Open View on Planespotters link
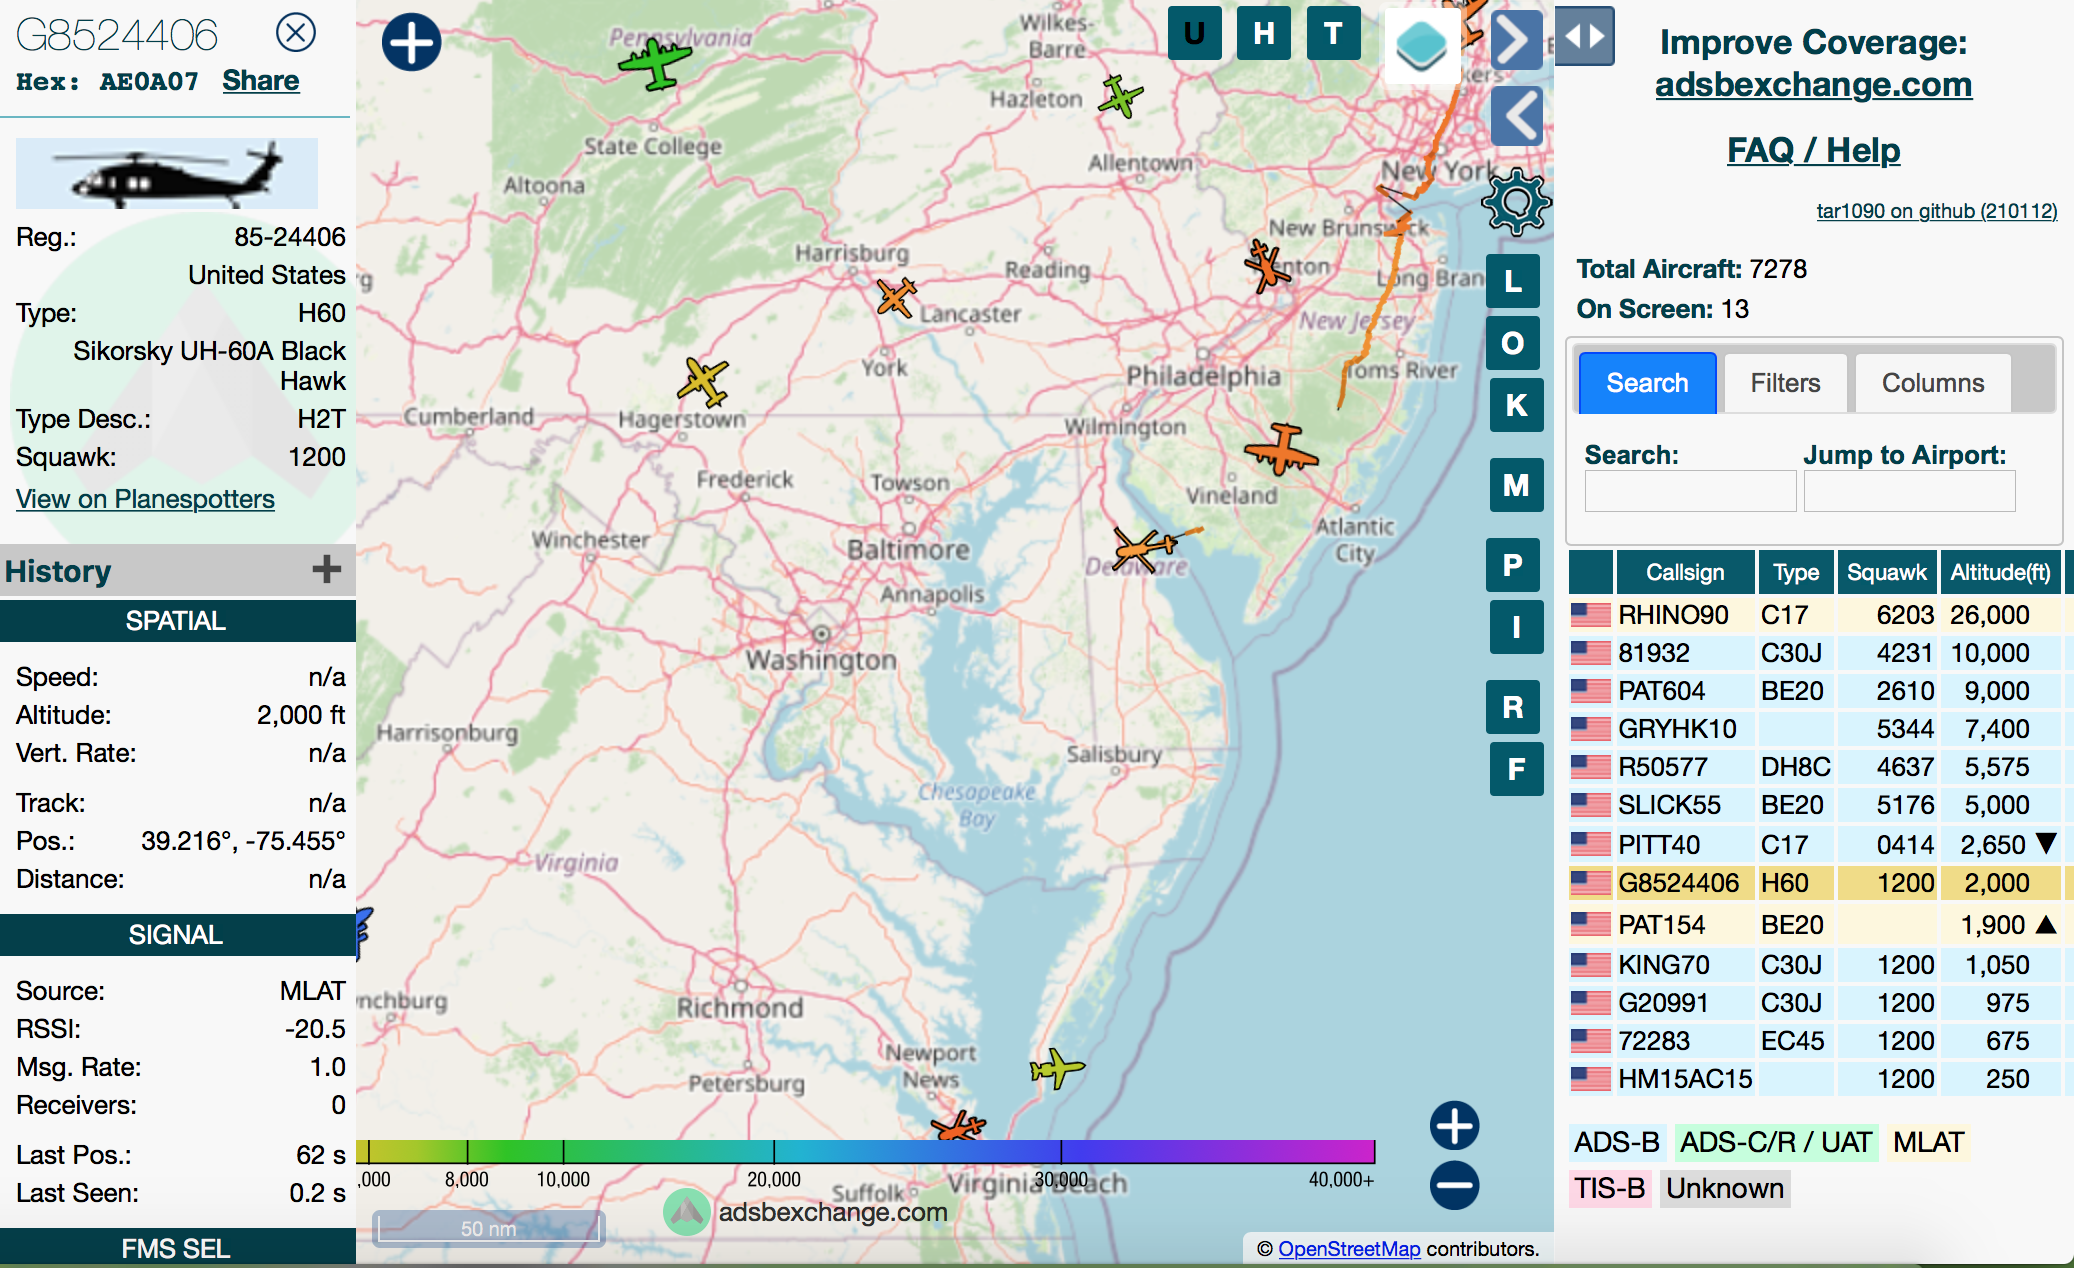The width and height of the screenshot is (2074, 1268). [x=145, y=499]
